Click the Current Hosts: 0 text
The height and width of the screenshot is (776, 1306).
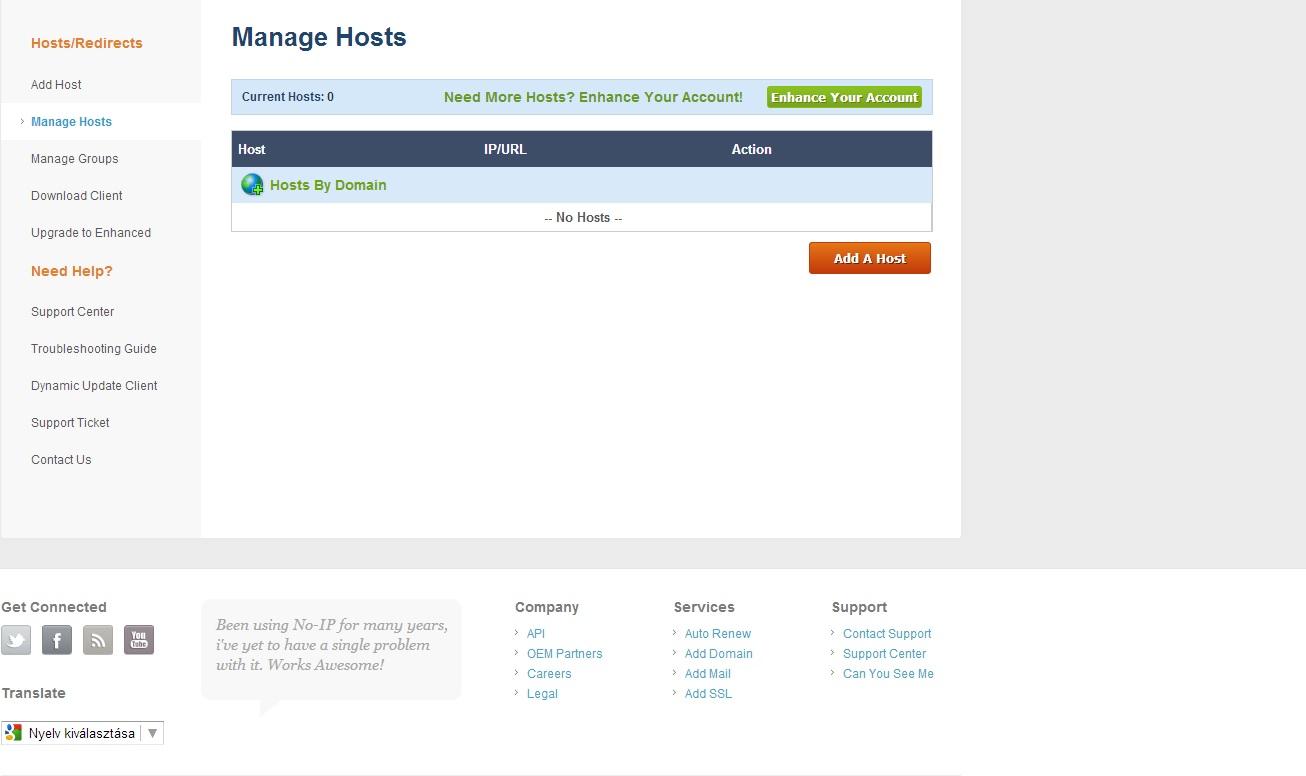[288, 97]
